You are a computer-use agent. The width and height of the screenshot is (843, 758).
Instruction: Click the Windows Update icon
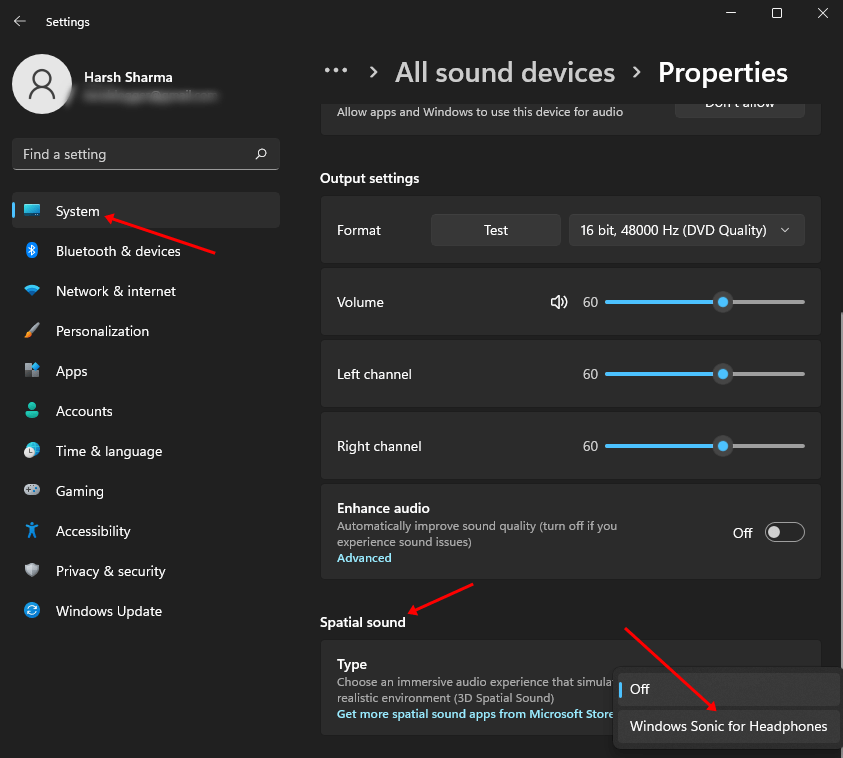point(32,611)
